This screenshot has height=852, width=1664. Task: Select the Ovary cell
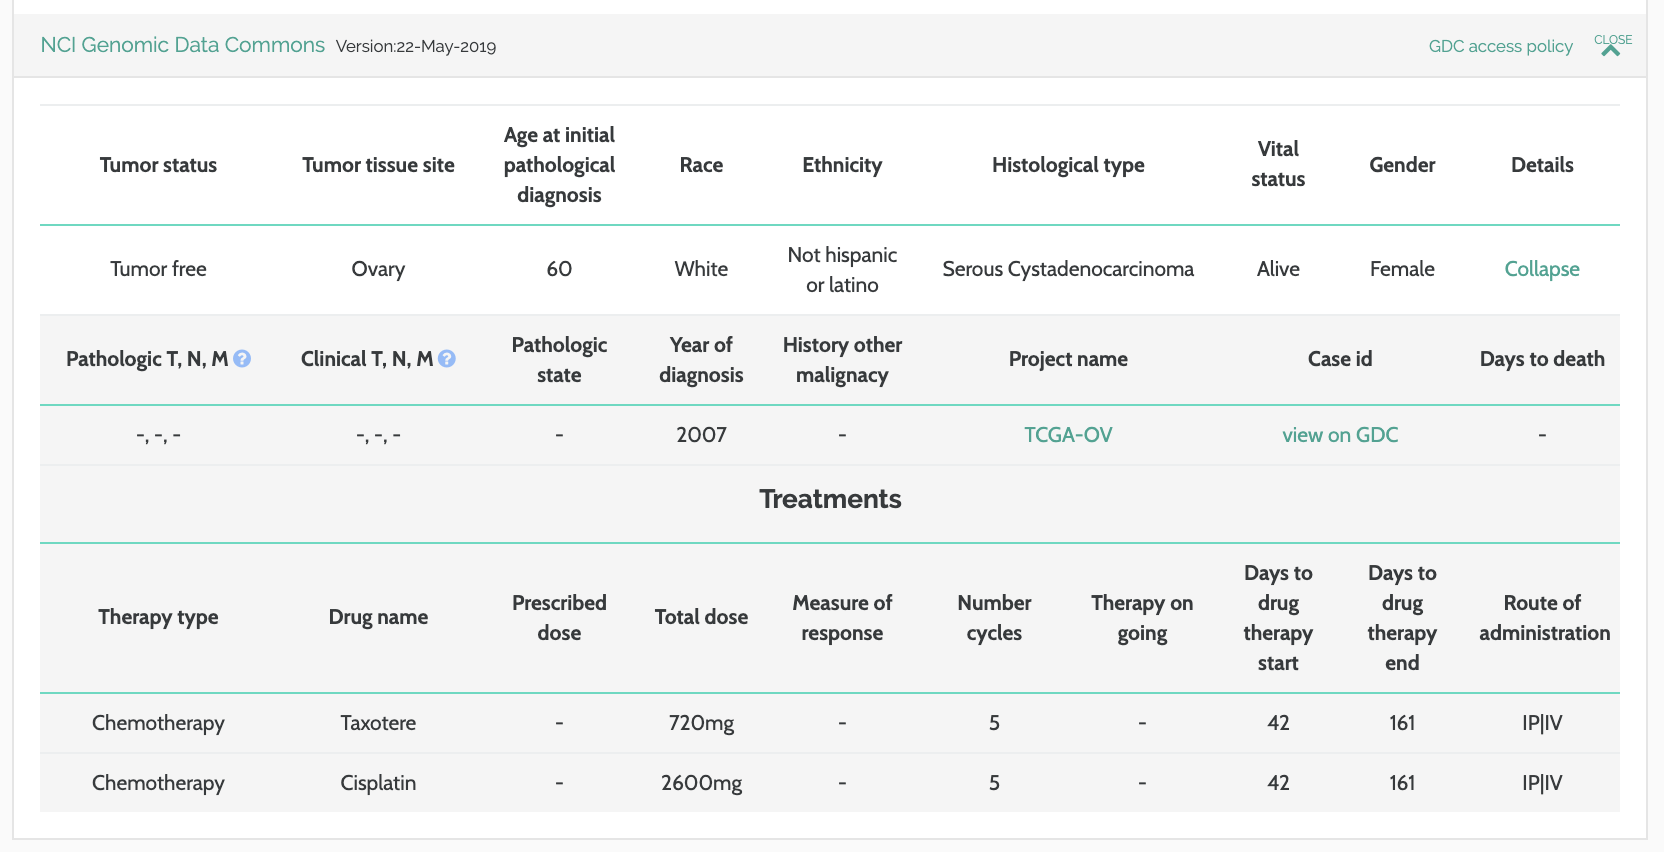(378, 269)
